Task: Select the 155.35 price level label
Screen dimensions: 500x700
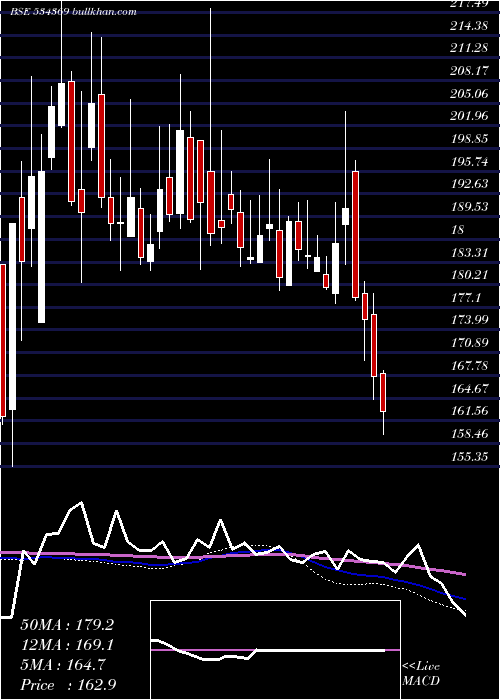Action: [469, 457]
